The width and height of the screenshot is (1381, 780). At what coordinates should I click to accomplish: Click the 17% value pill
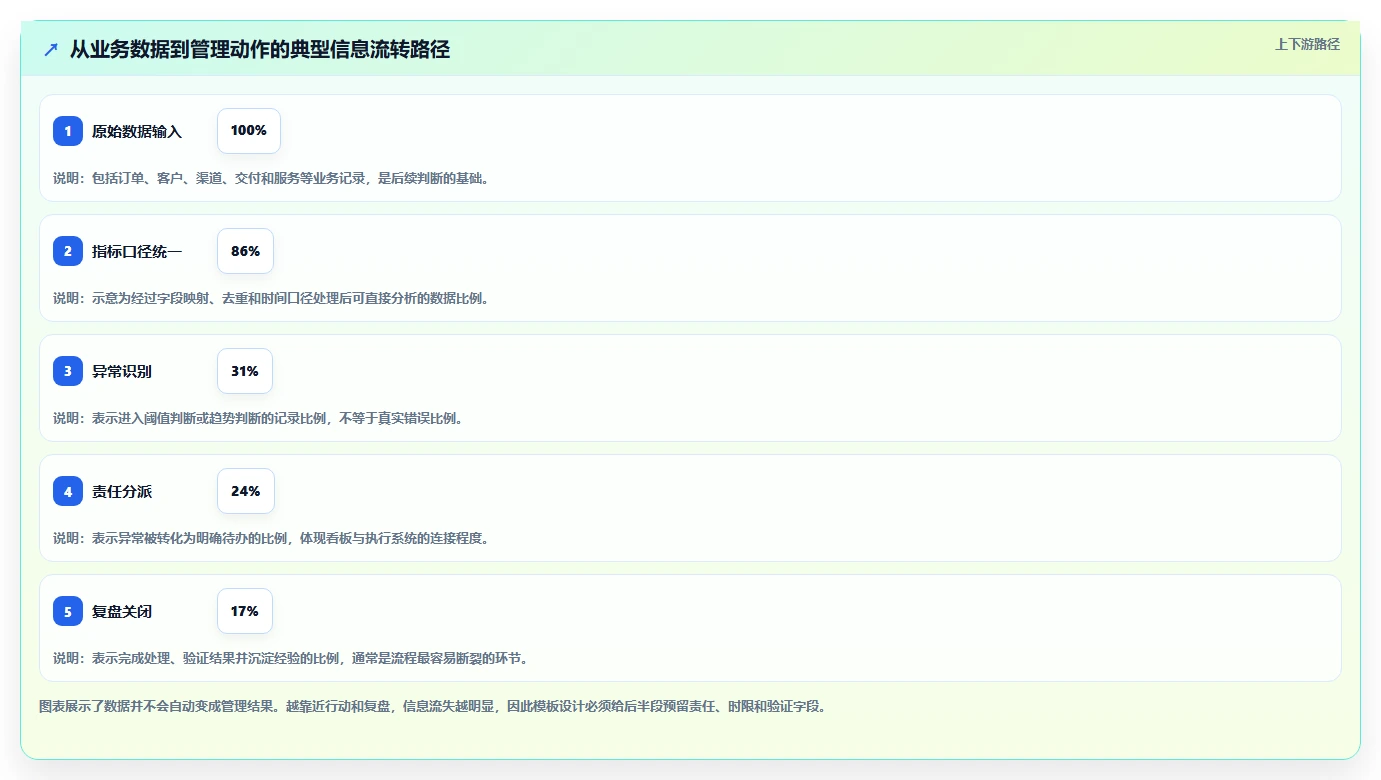245,611
